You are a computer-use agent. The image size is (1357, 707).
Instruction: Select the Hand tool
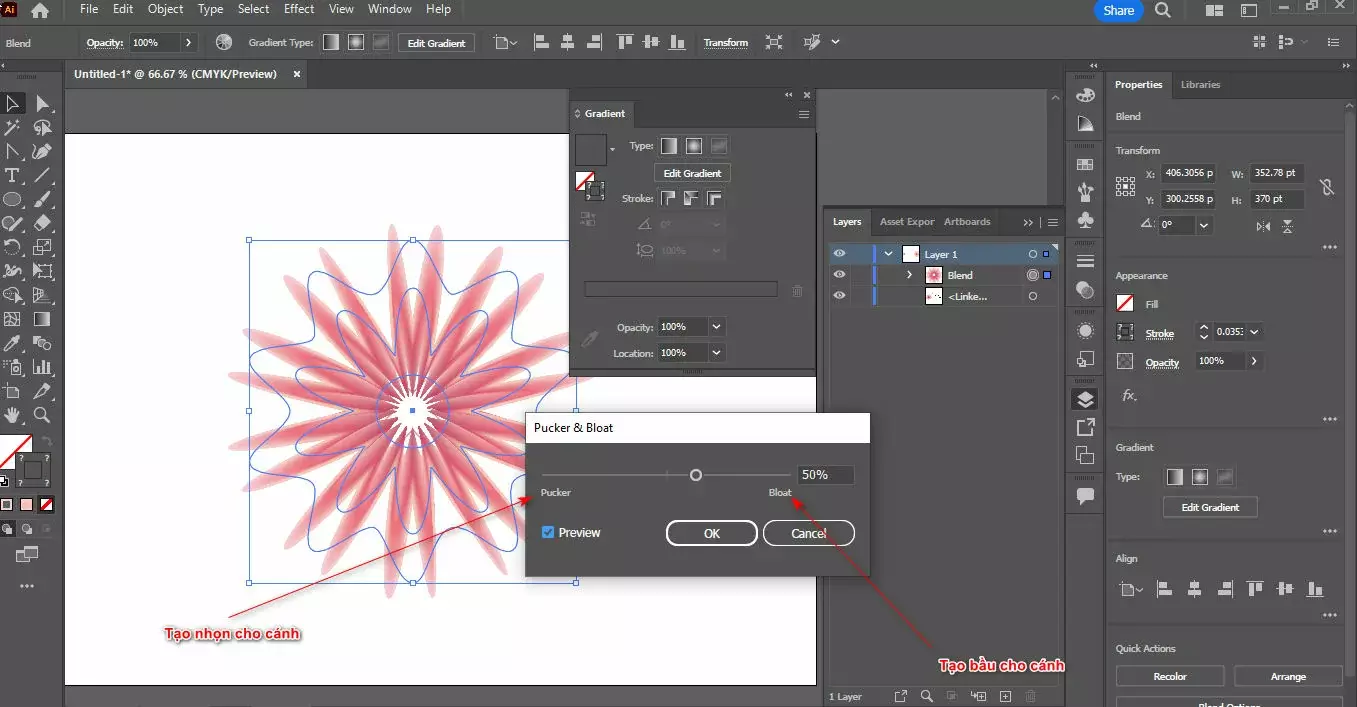(13, 415)
